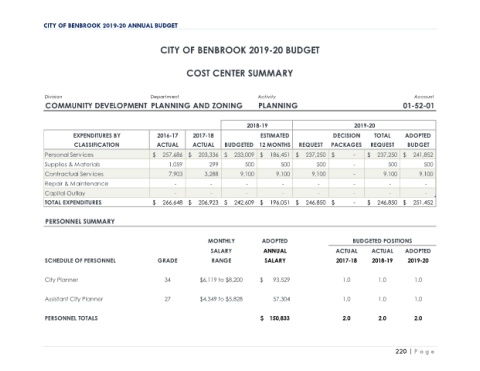Select the personnel total salary '150,833'

pos(279,318)
